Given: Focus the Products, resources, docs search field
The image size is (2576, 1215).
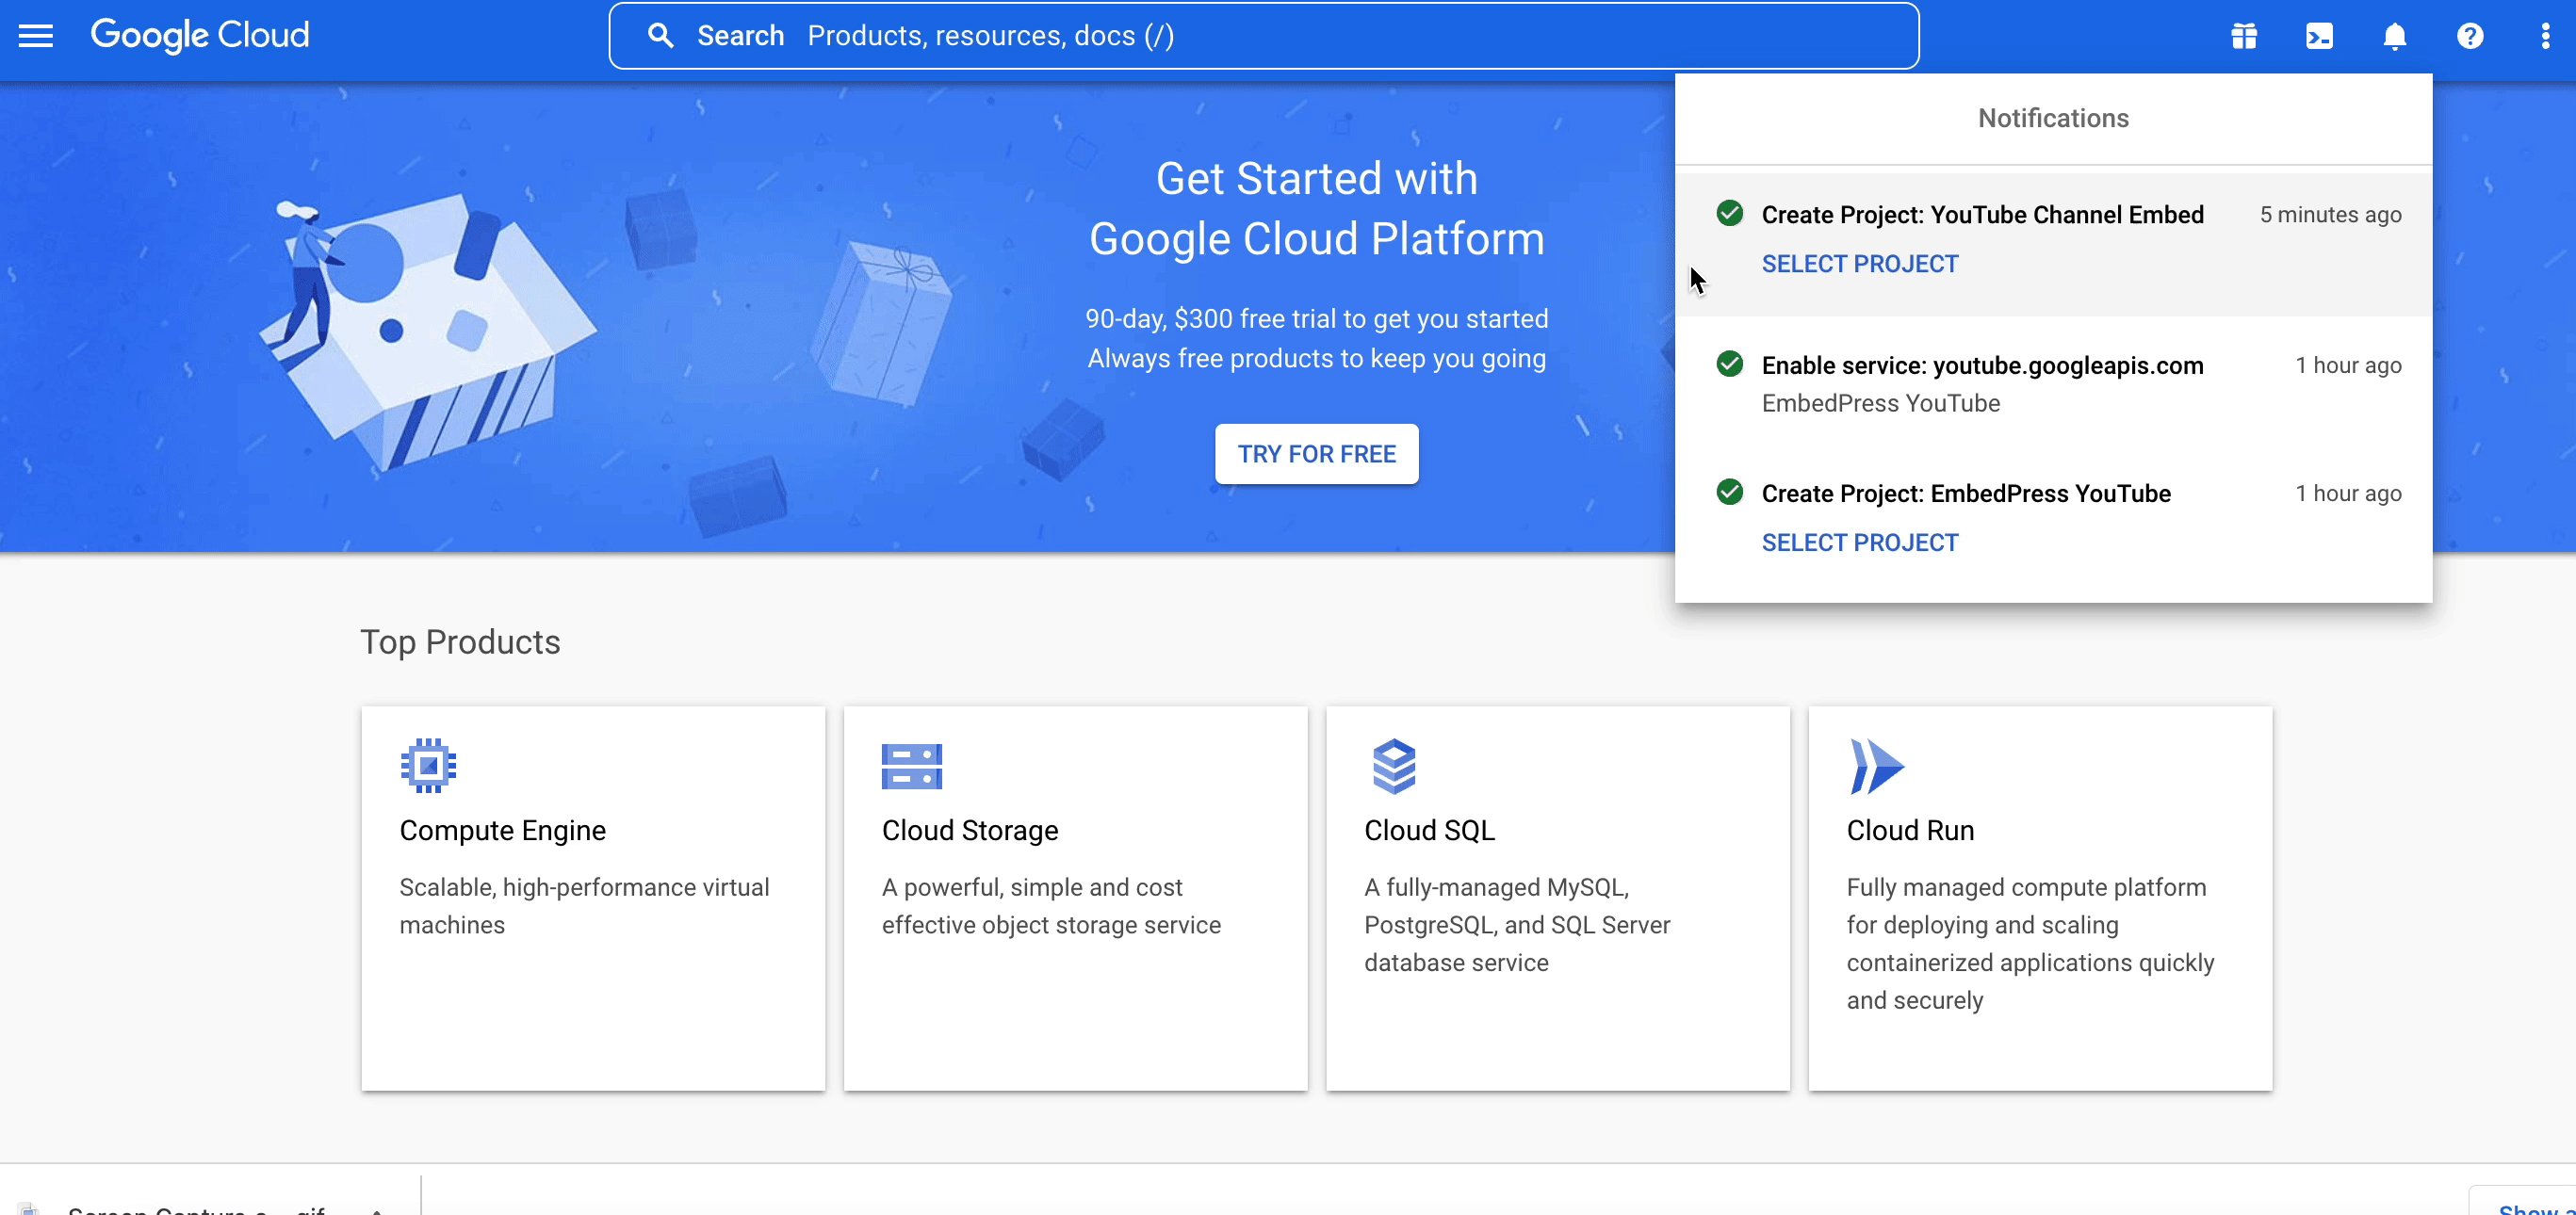Looking at the screenshot, I should click(1263, 36).
